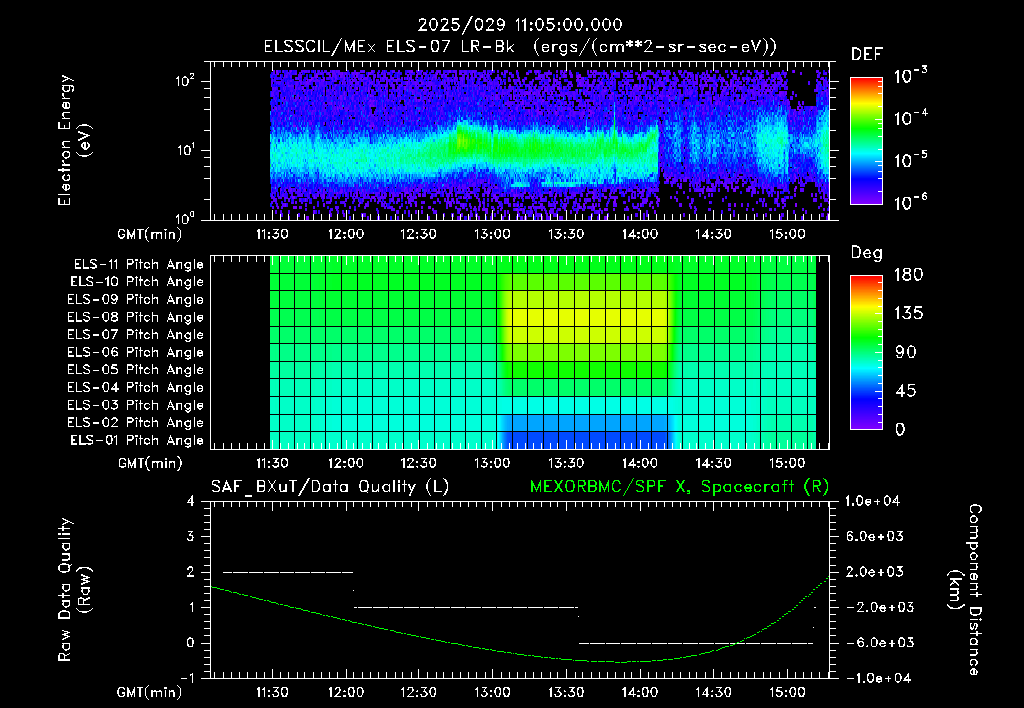This screenshot has height=708, width=1024.
Task: Click the 10^-6 tick on DEF color bar
Action: (x=910, y=202)
